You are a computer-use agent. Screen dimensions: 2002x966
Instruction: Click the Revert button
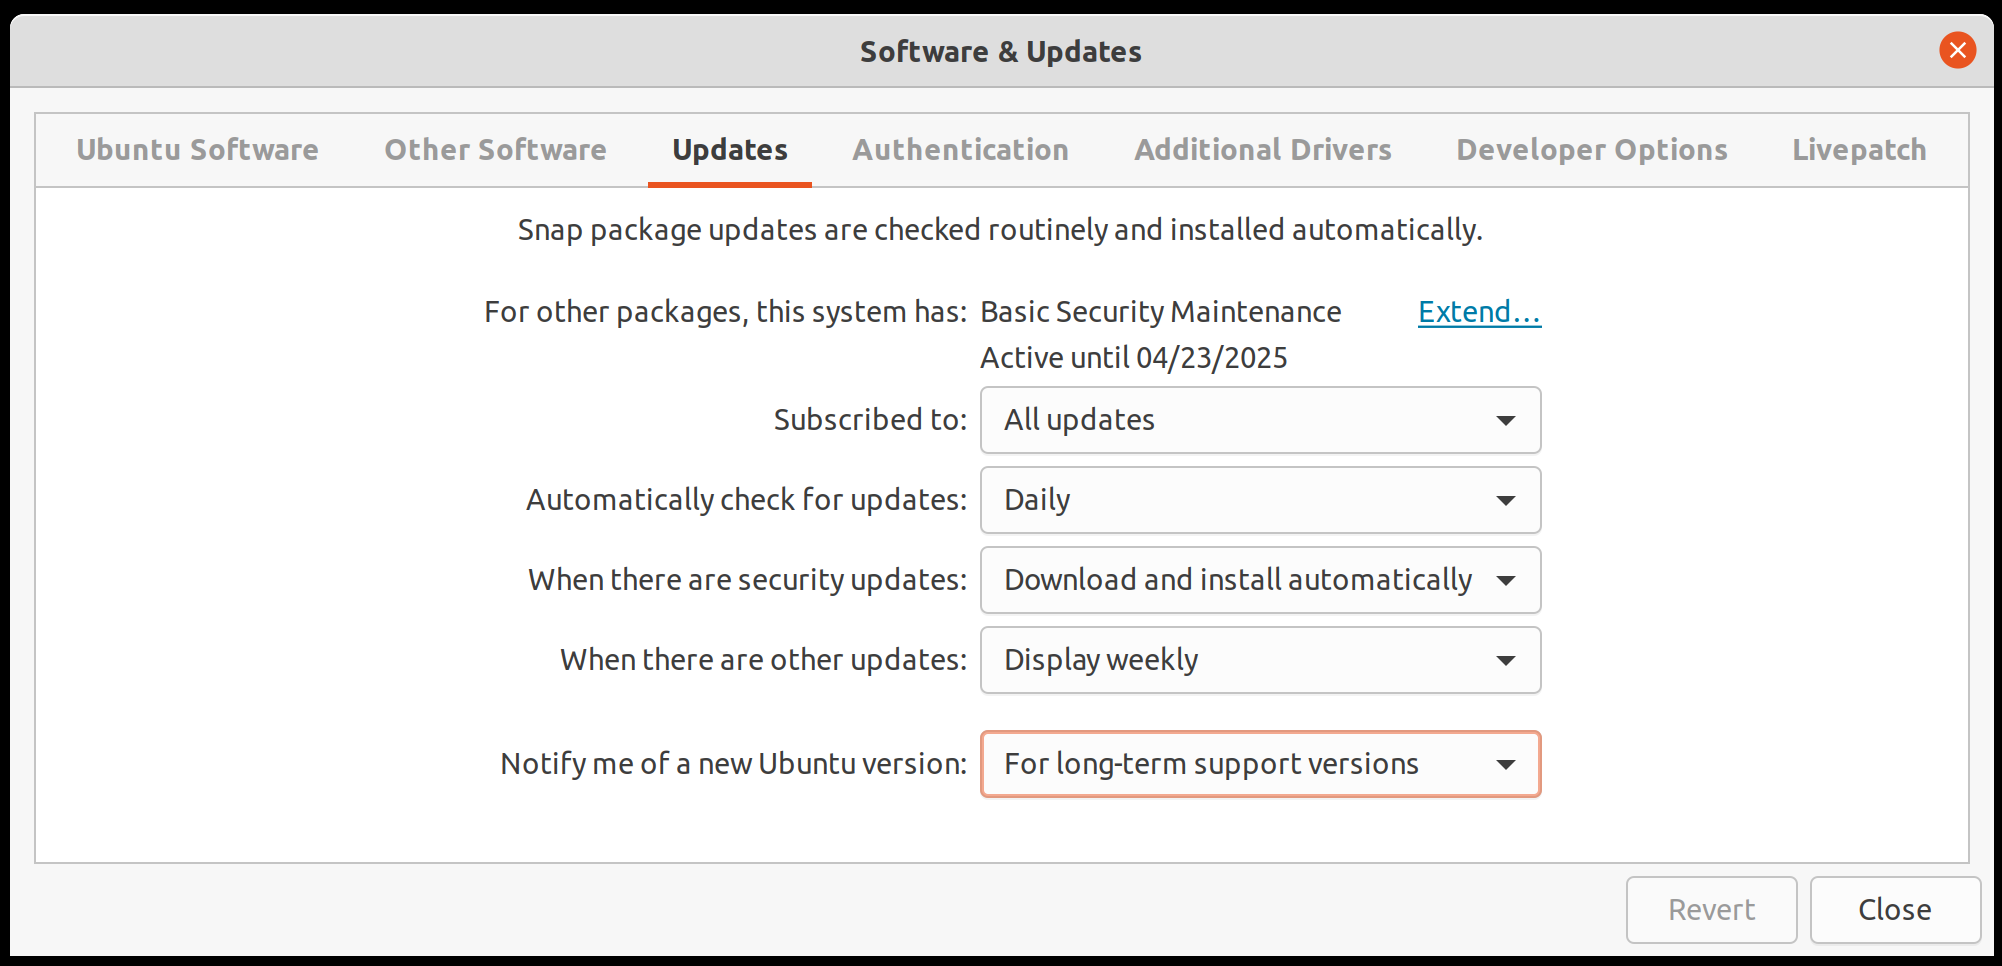click(1711, 909)
